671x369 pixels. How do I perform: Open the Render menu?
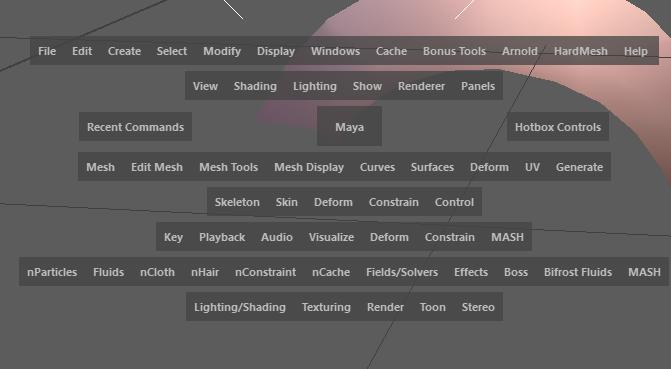point(385,307)
